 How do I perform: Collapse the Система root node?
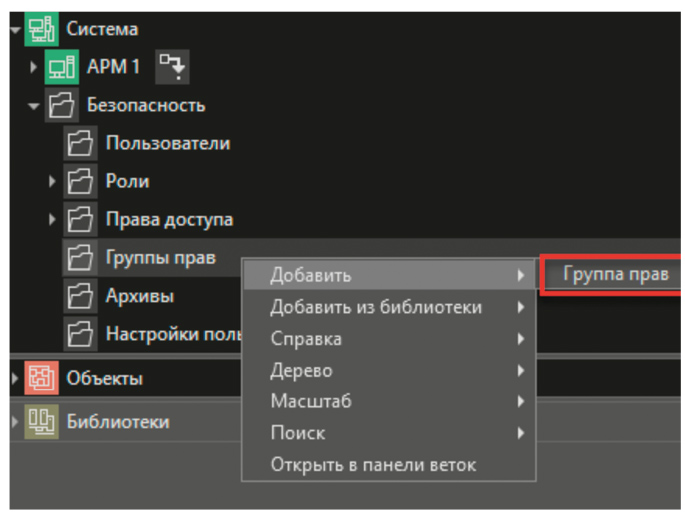point(15,30)
